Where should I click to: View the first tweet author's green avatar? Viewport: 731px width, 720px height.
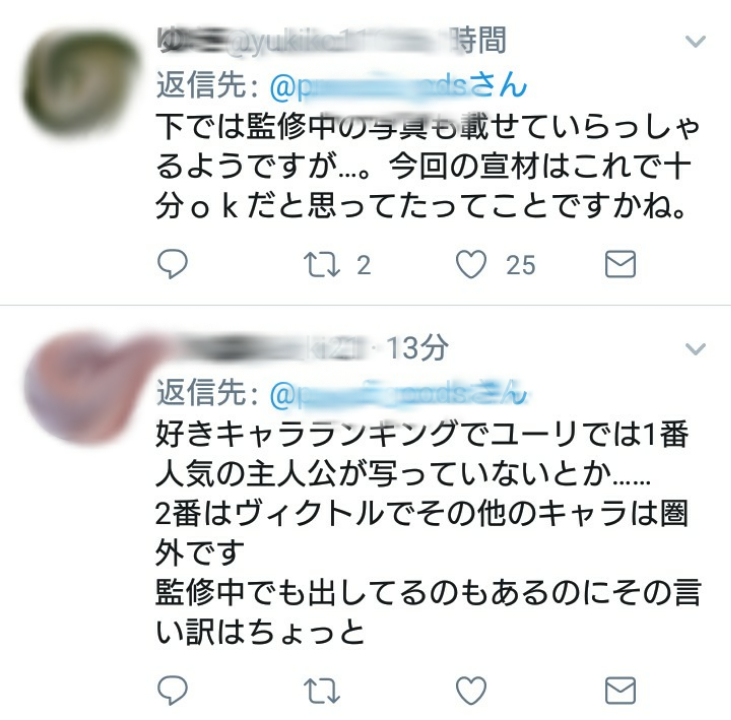point(81,84)
